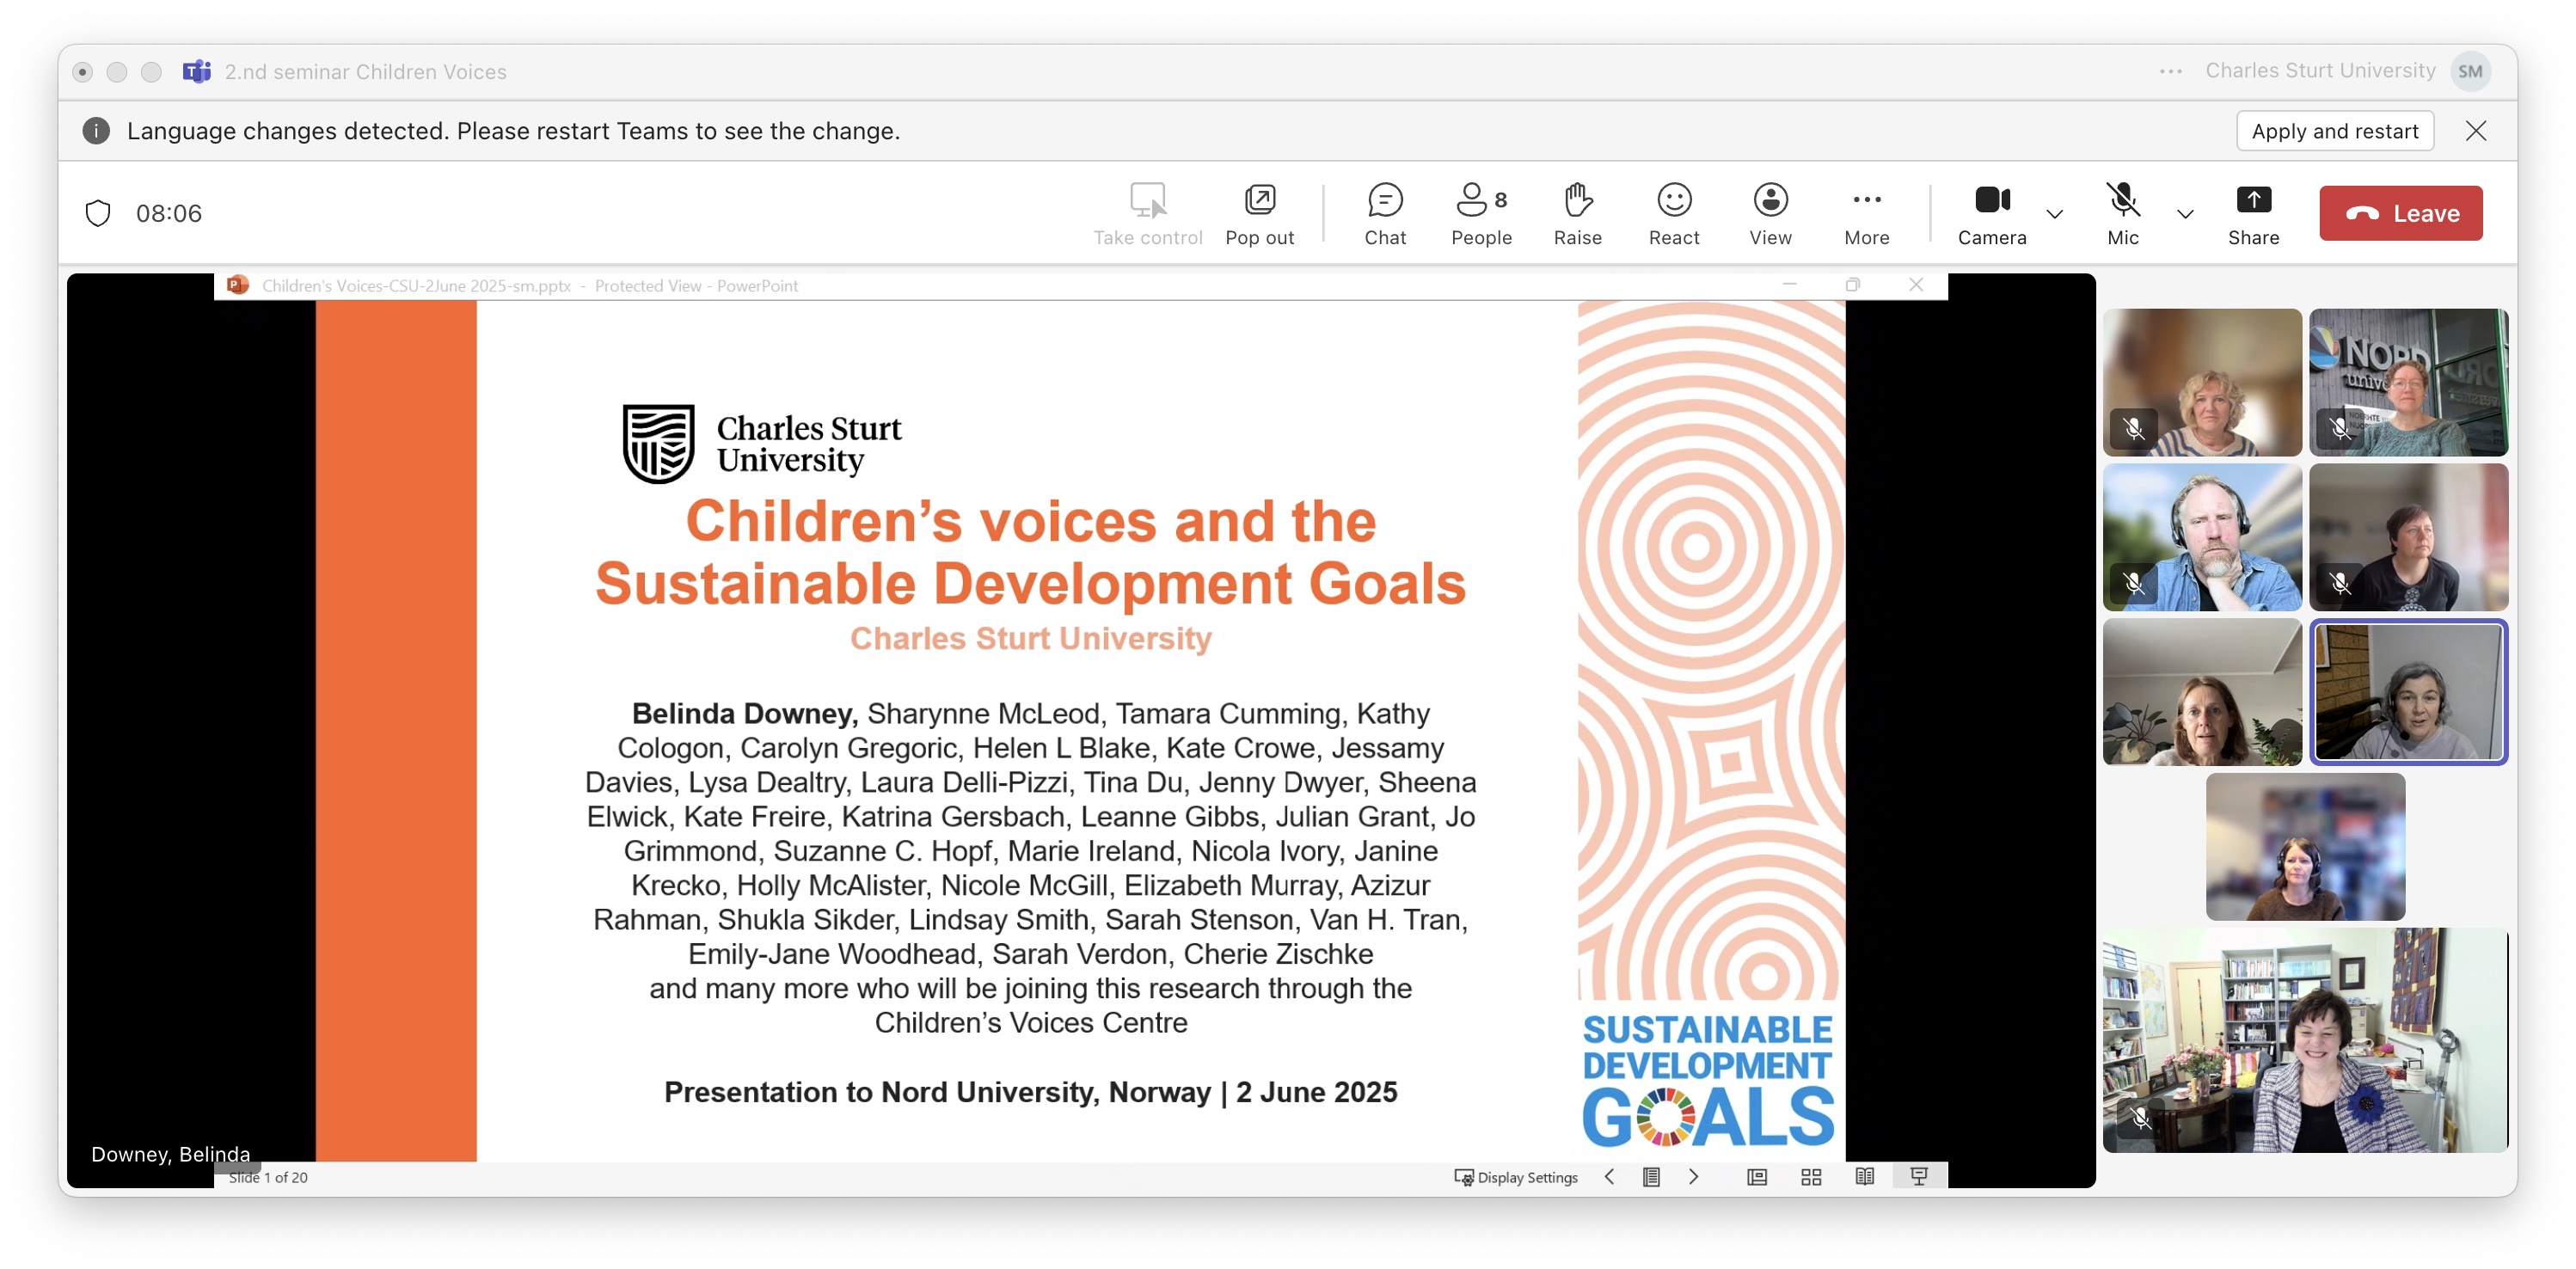
Task: Select the participant video in front of bookshelves
Action: pyautogui.click(x=2304, y=1040)
